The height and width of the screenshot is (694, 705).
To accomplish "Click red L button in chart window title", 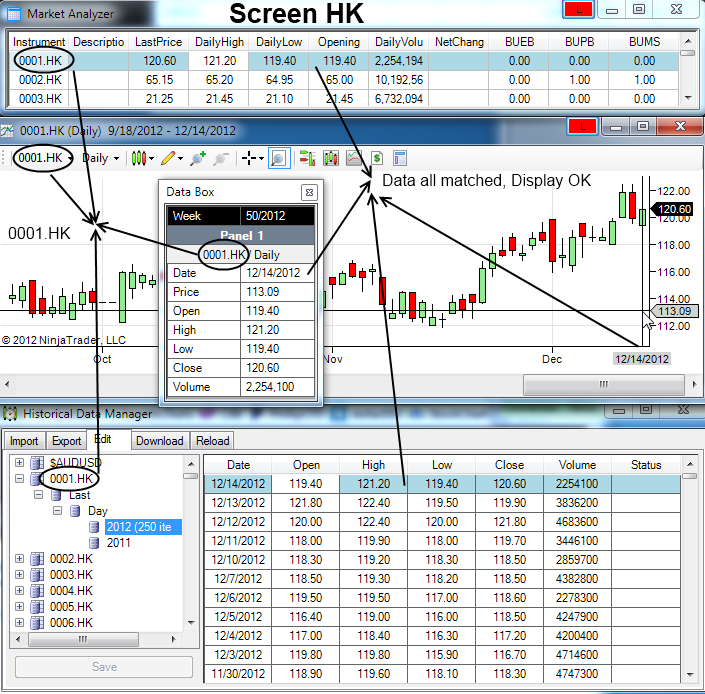I will click(x=583, y=126).
